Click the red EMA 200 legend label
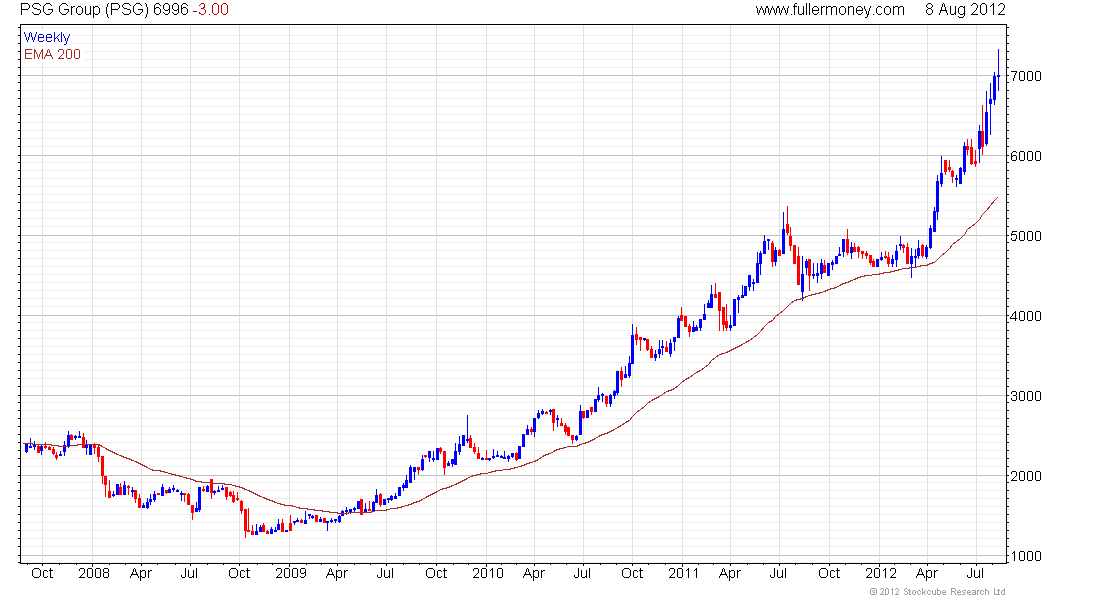1100x600 pixels. tap(52, 54)
